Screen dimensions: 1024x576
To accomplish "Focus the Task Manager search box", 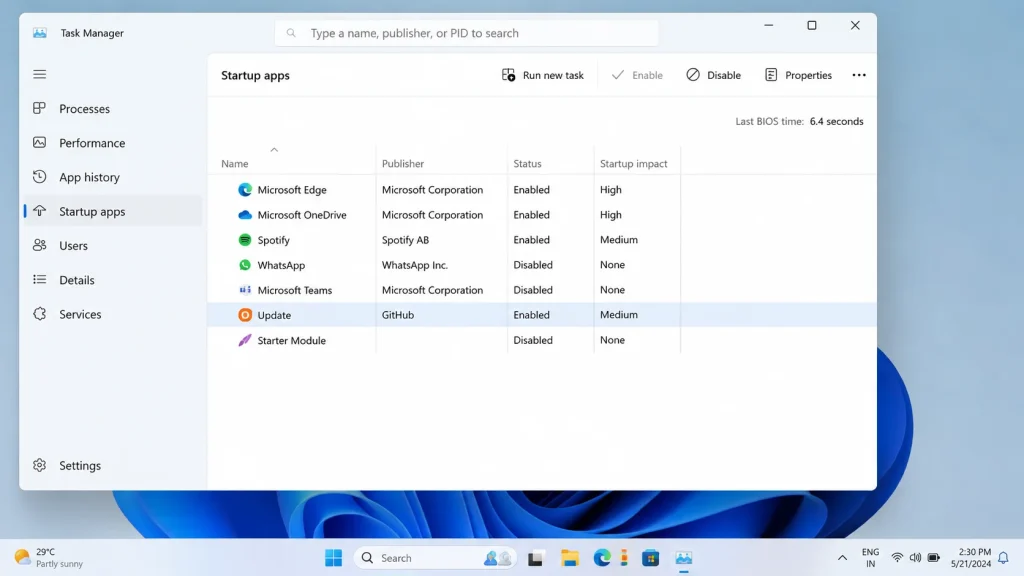I will [466, 33].
